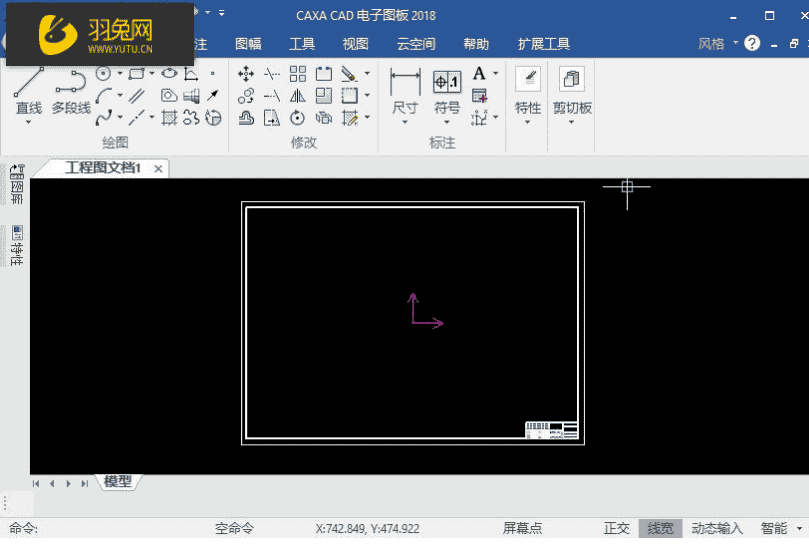Click the copy objects tool
Viewport: 809px width, 556px height.
coord(246,96)
